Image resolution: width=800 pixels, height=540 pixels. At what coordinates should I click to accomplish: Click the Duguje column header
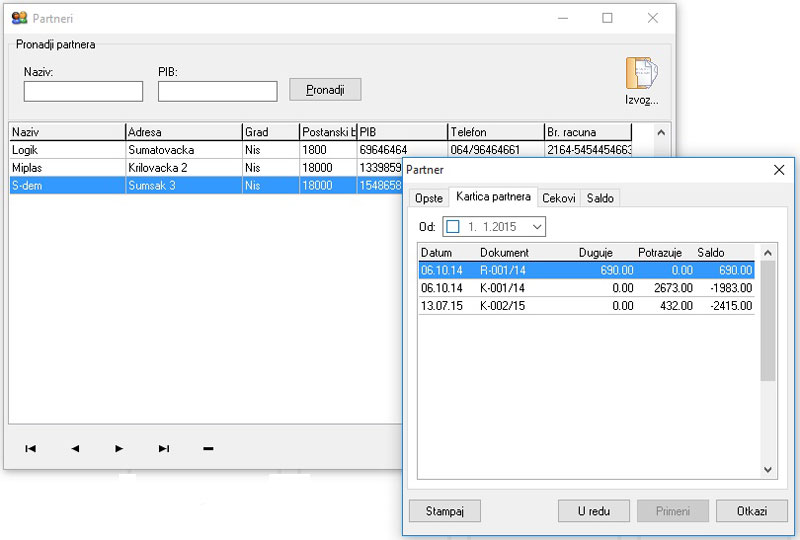pyautogui.click(x=595, y=253)
